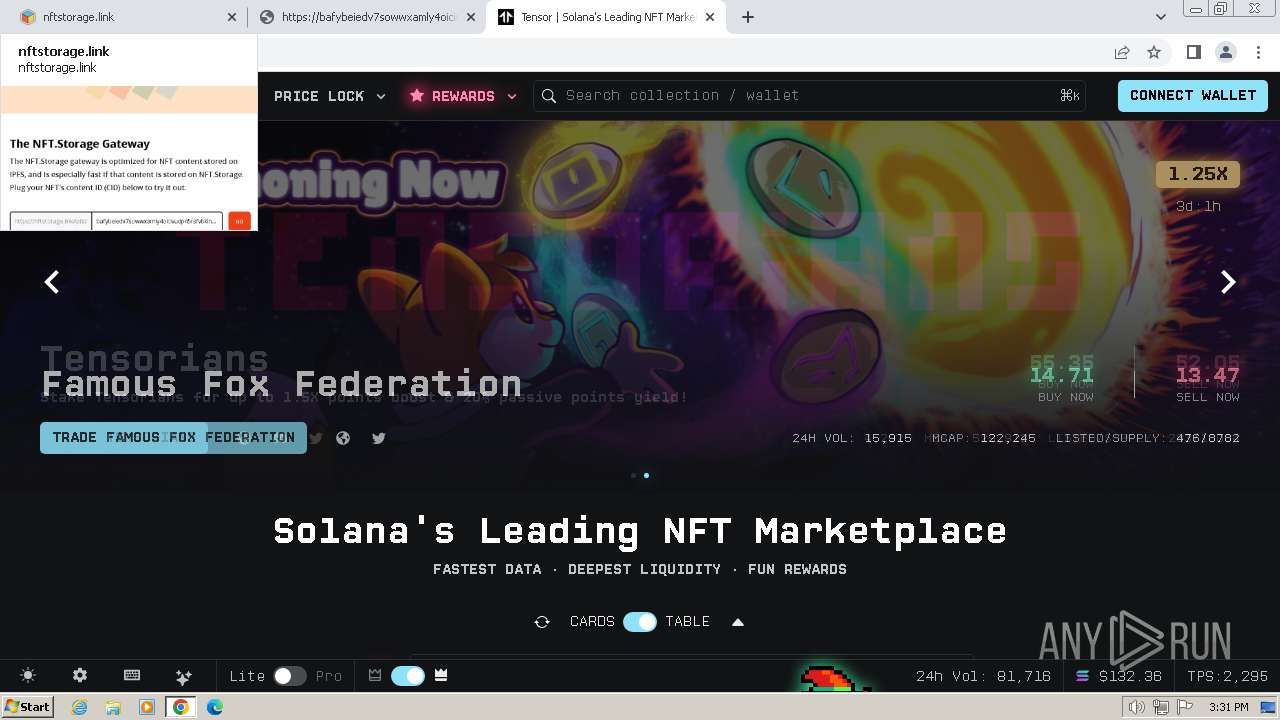Click the system clock 3:31 PM
Viewport: 1280px width, 720px height.
1228,707
